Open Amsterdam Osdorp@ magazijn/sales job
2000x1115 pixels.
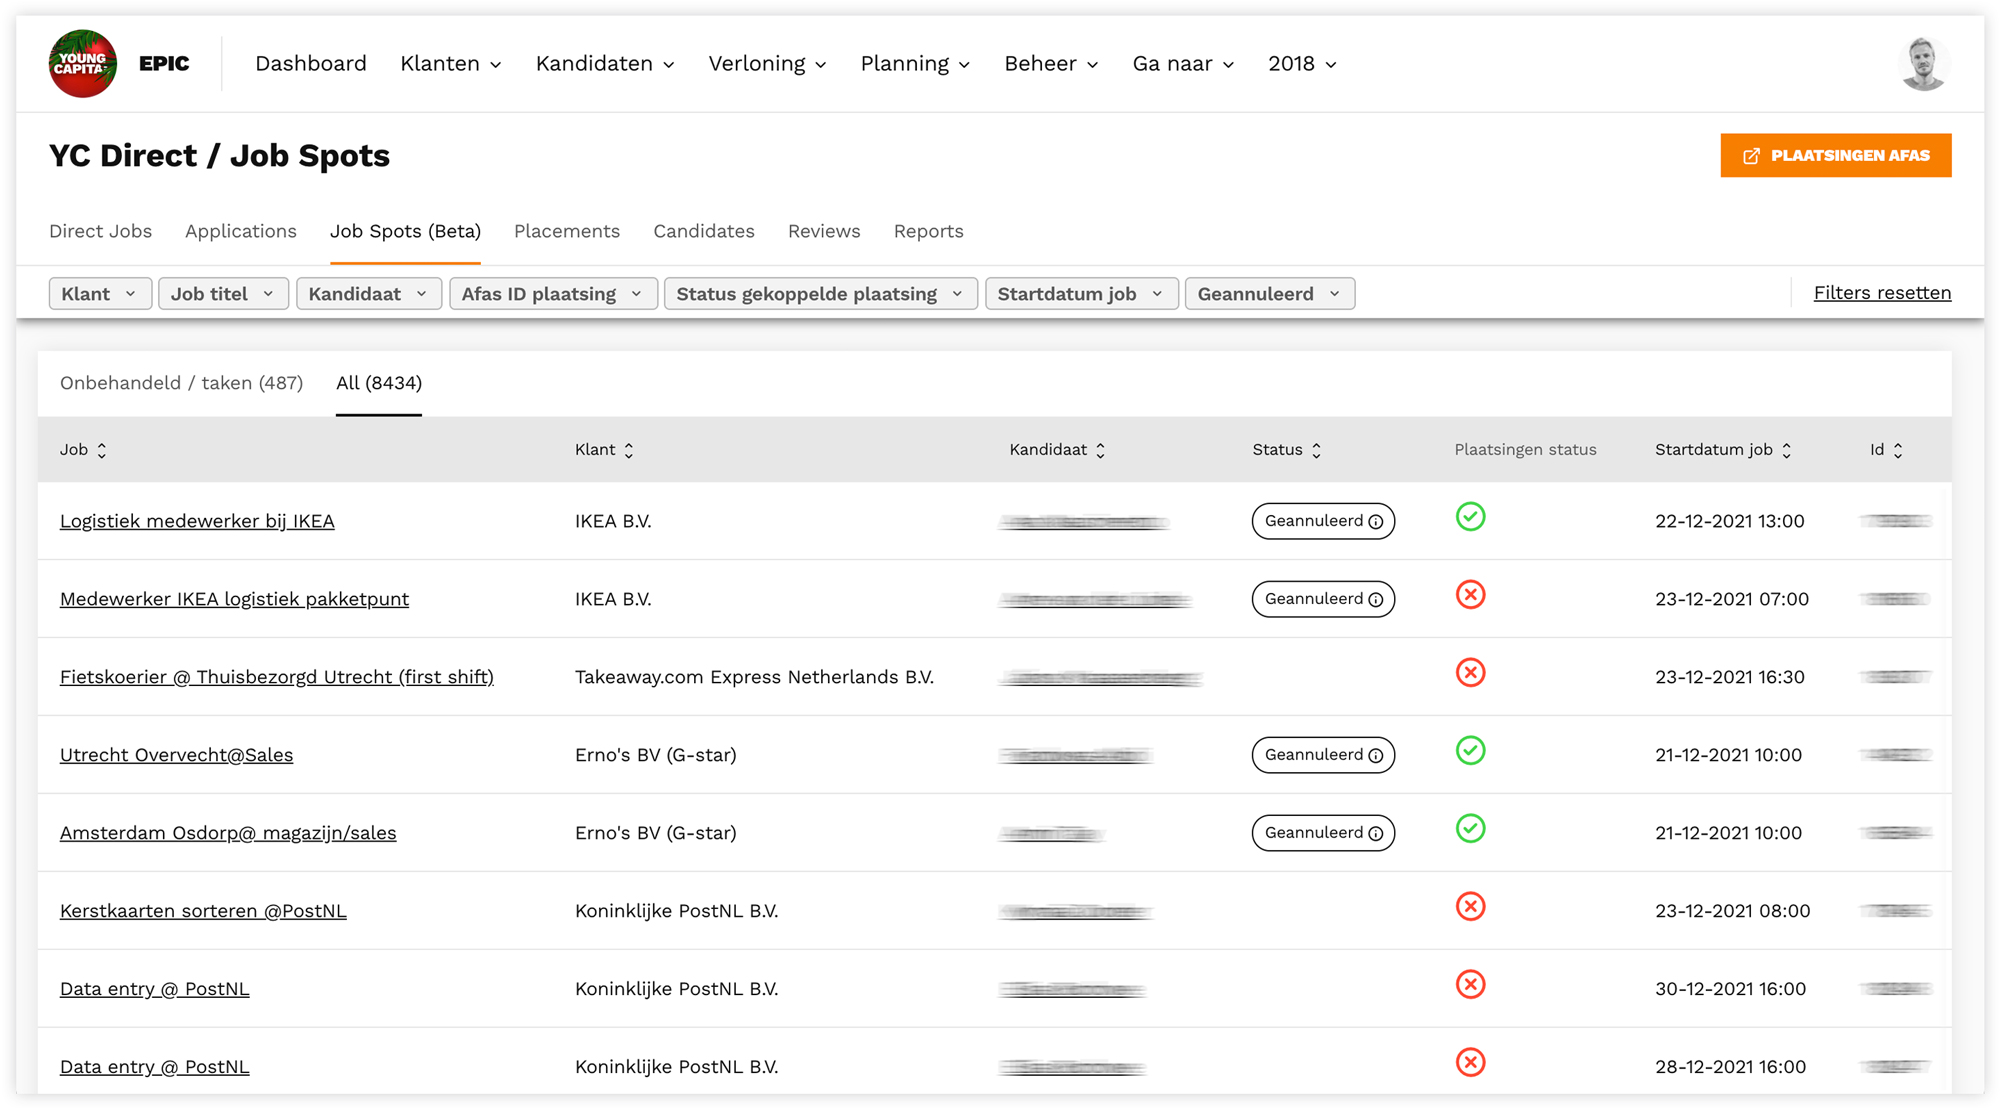228,834
